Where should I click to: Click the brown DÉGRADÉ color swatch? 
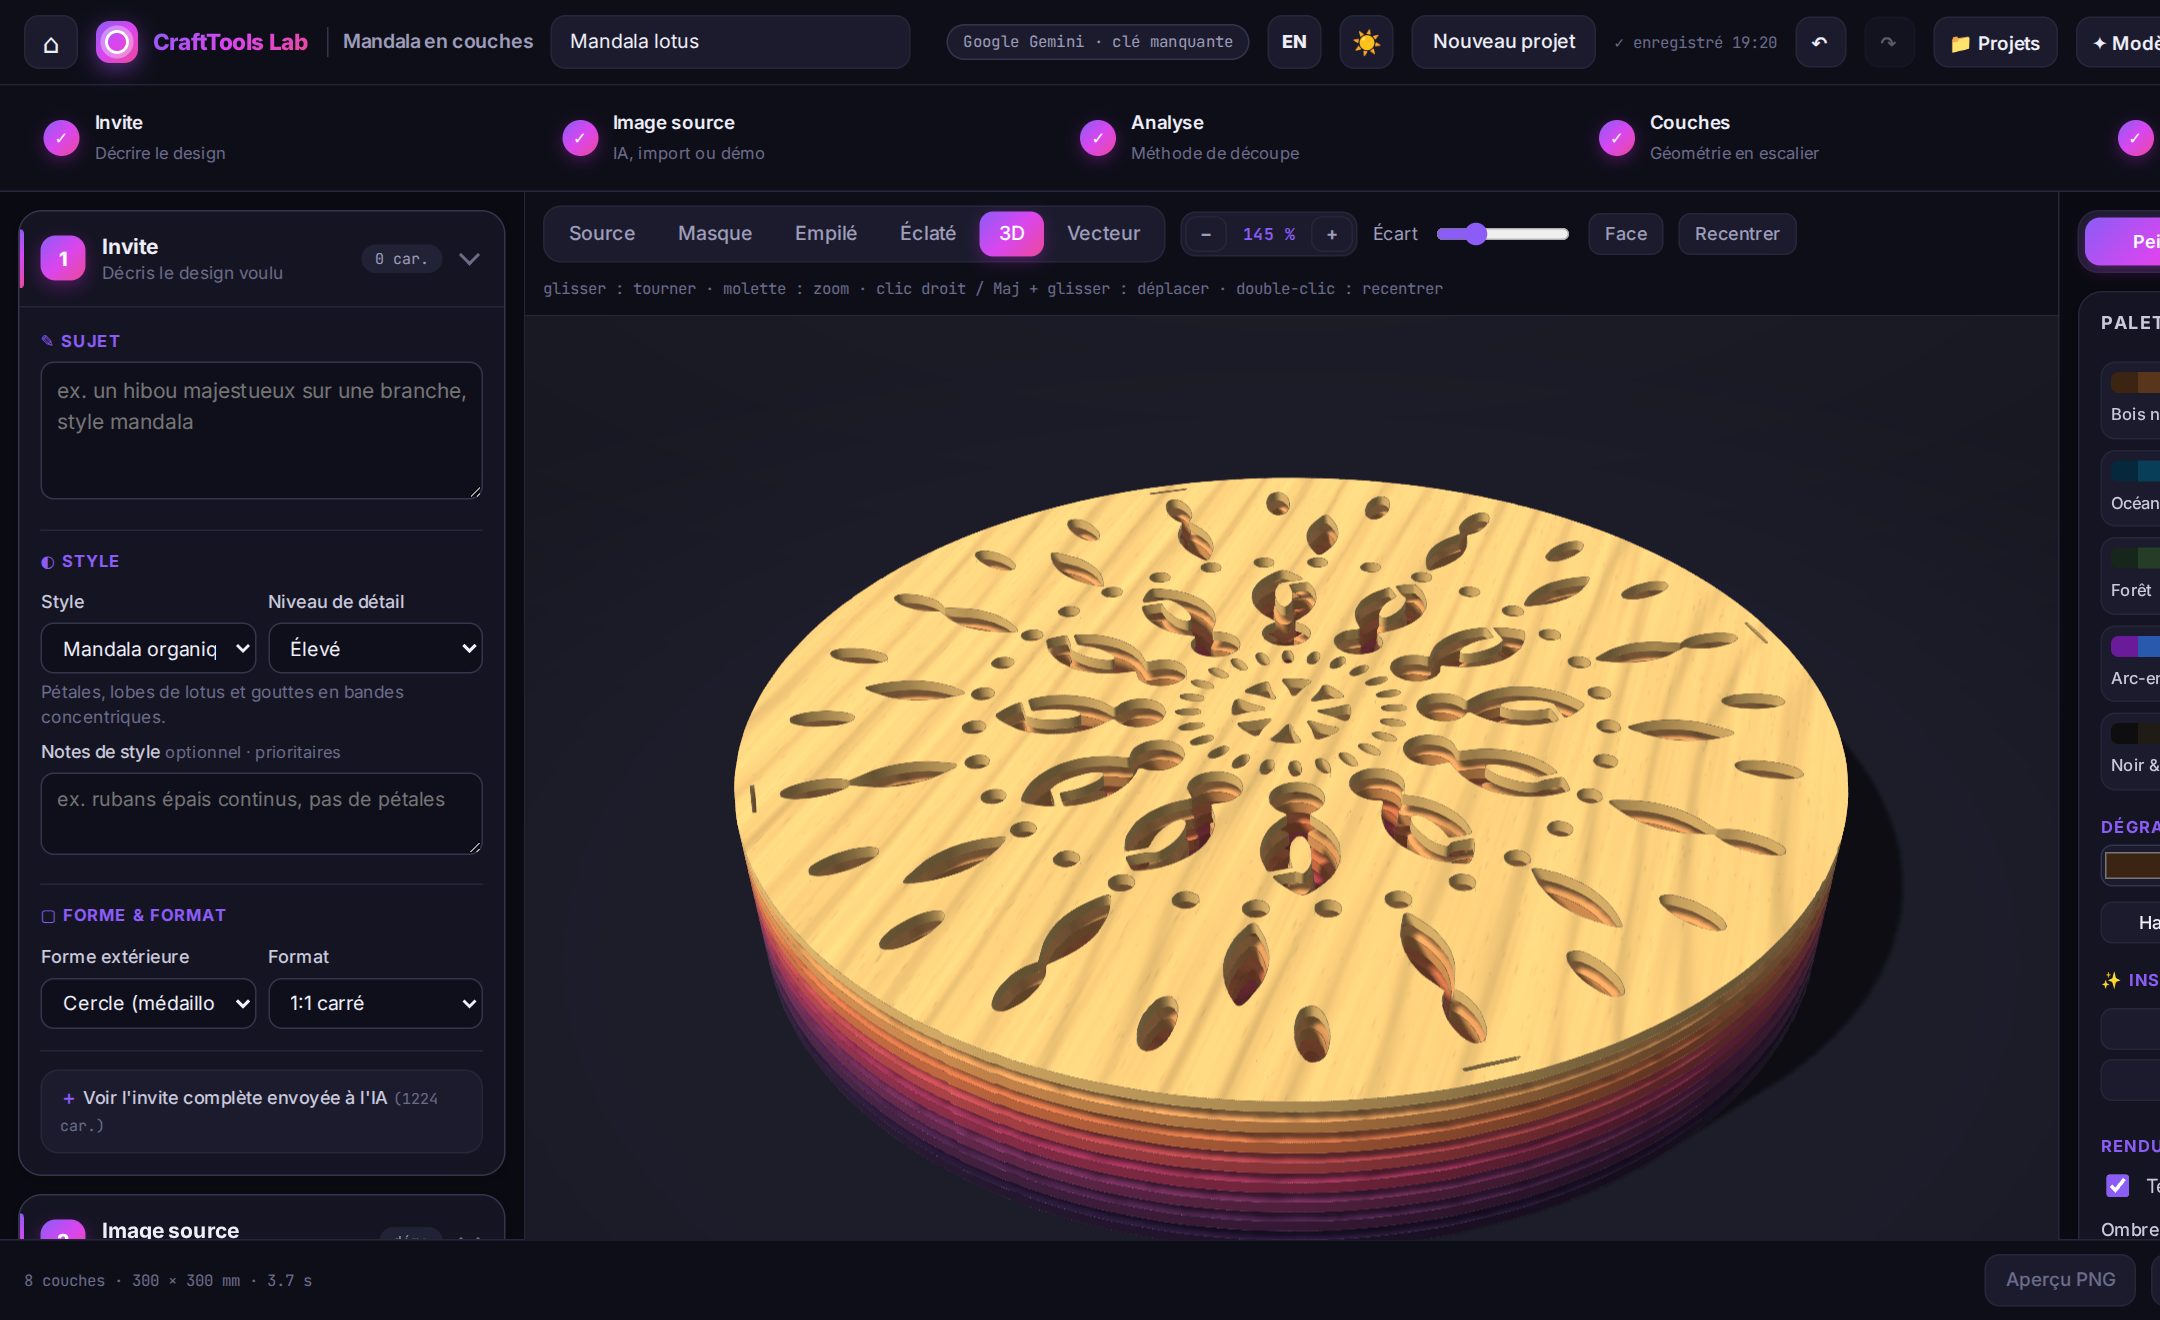2132,865
